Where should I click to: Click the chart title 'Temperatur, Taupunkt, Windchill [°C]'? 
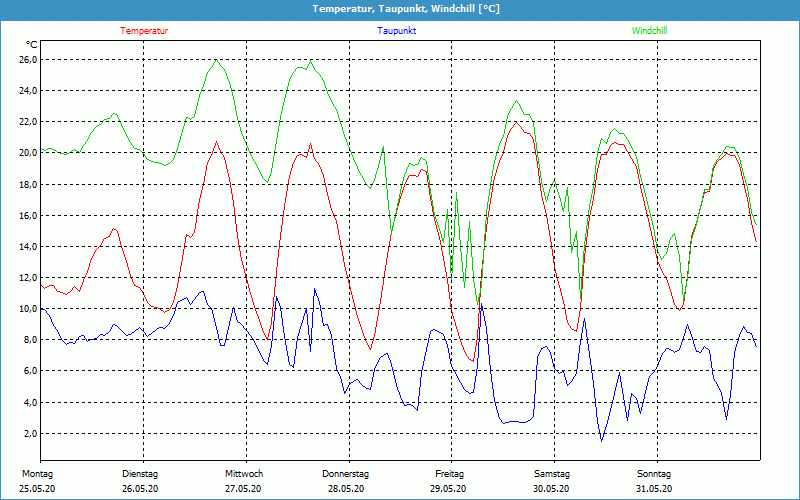(x=406, y=9)
